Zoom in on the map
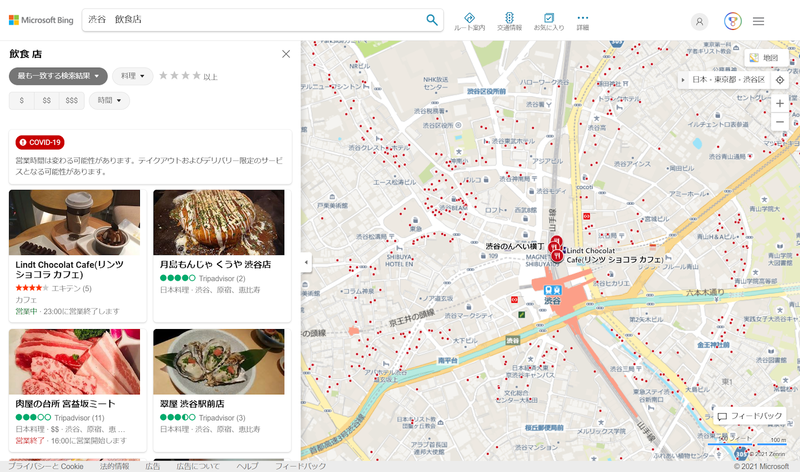800x472 pixels. [x=780, y=104]
